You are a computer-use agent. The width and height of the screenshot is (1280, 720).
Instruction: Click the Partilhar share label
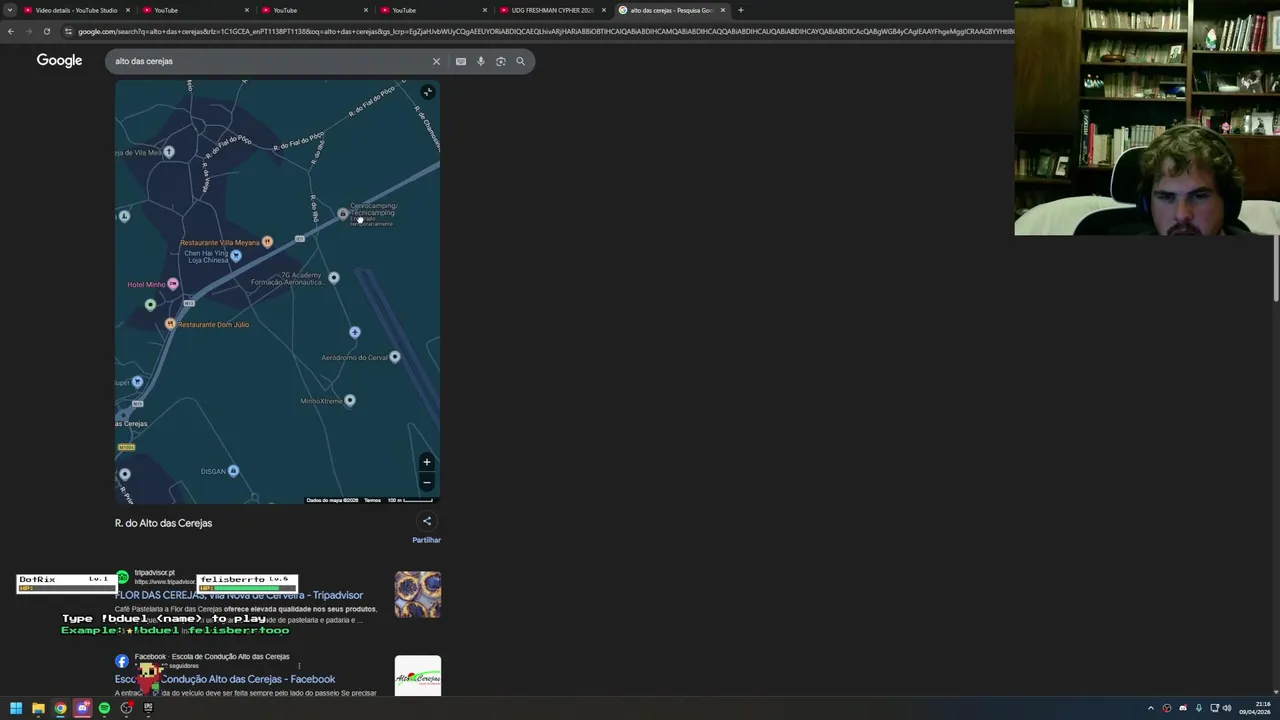click(x=426, y=540)
